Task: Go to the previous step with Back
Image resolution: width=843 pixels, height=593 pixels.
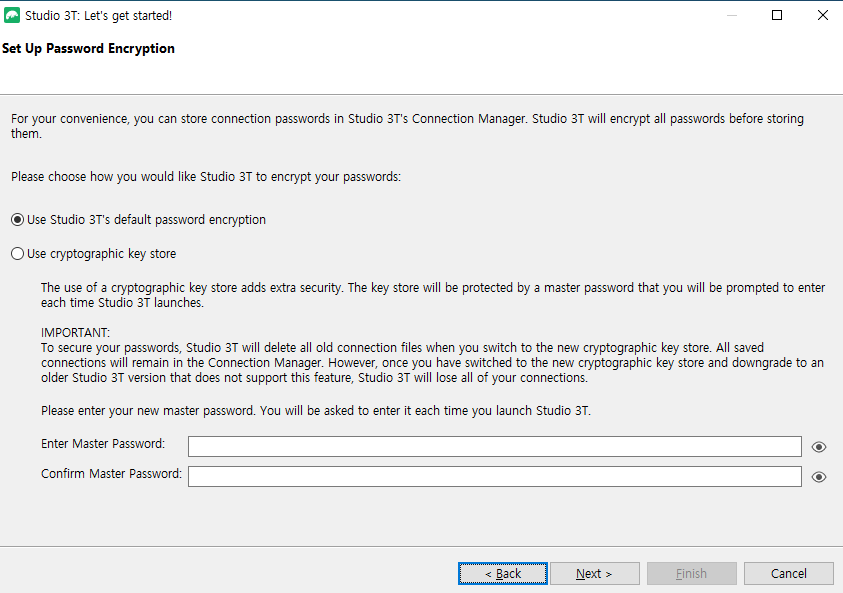Action: 503,573
